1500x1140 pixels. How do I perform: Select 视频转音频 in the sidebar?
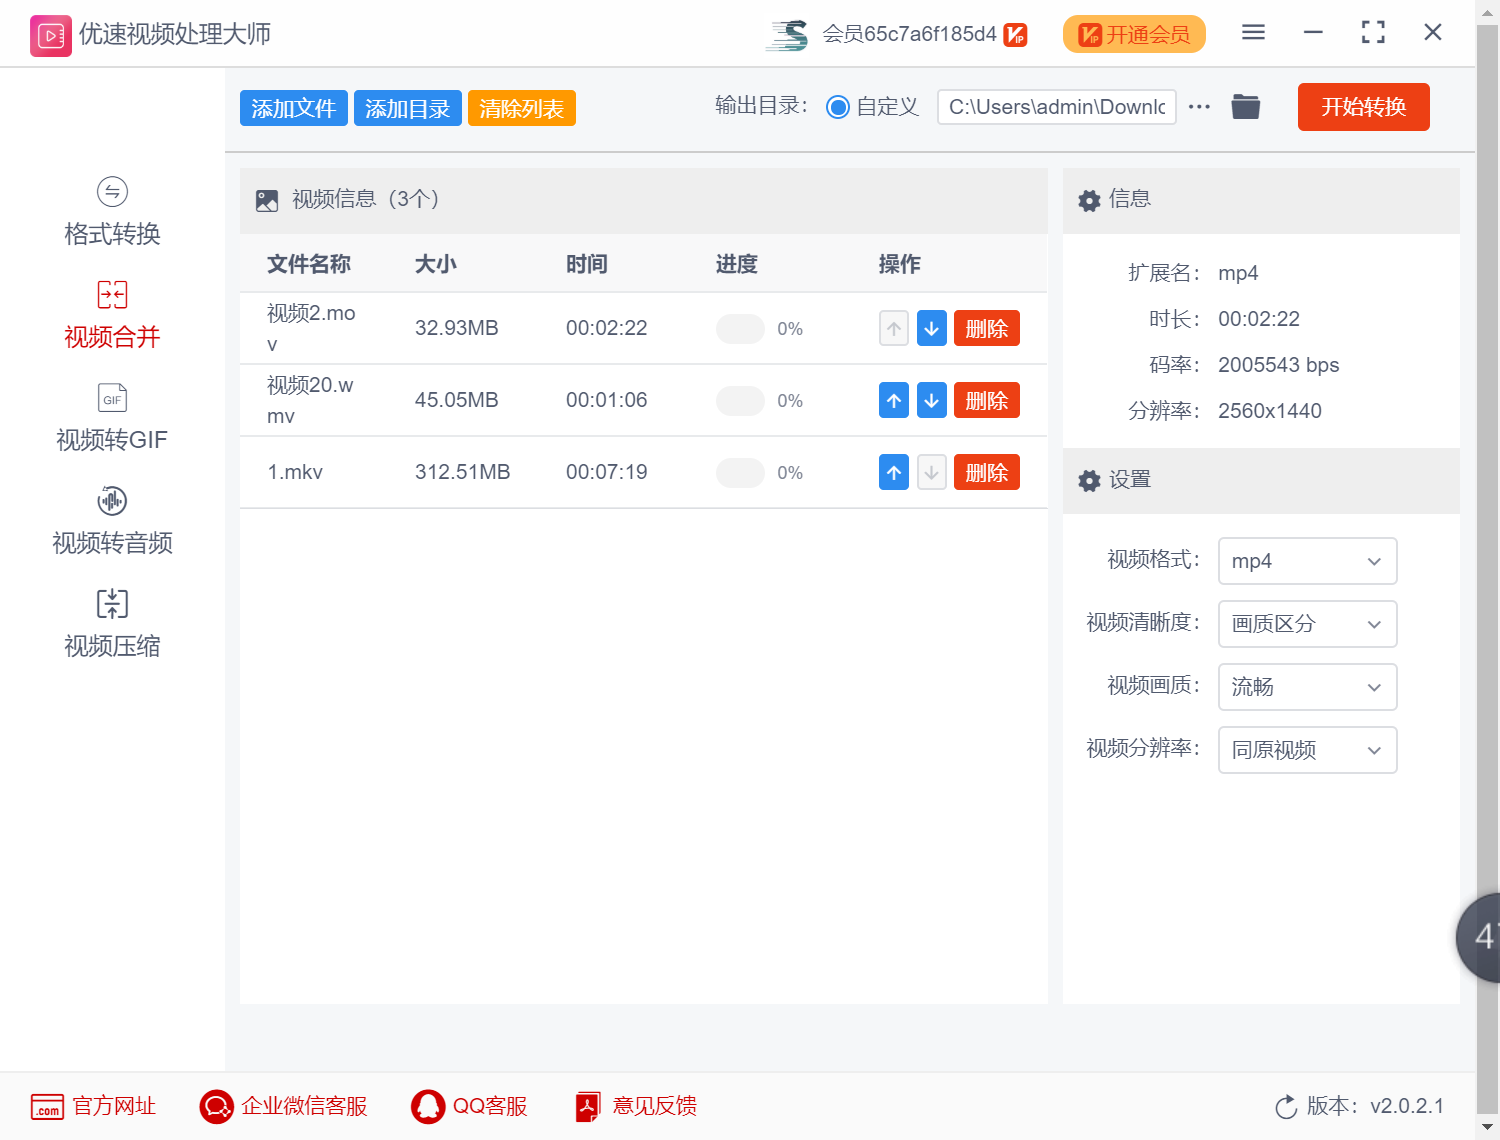pyautogui.click(x=112, y=521)
